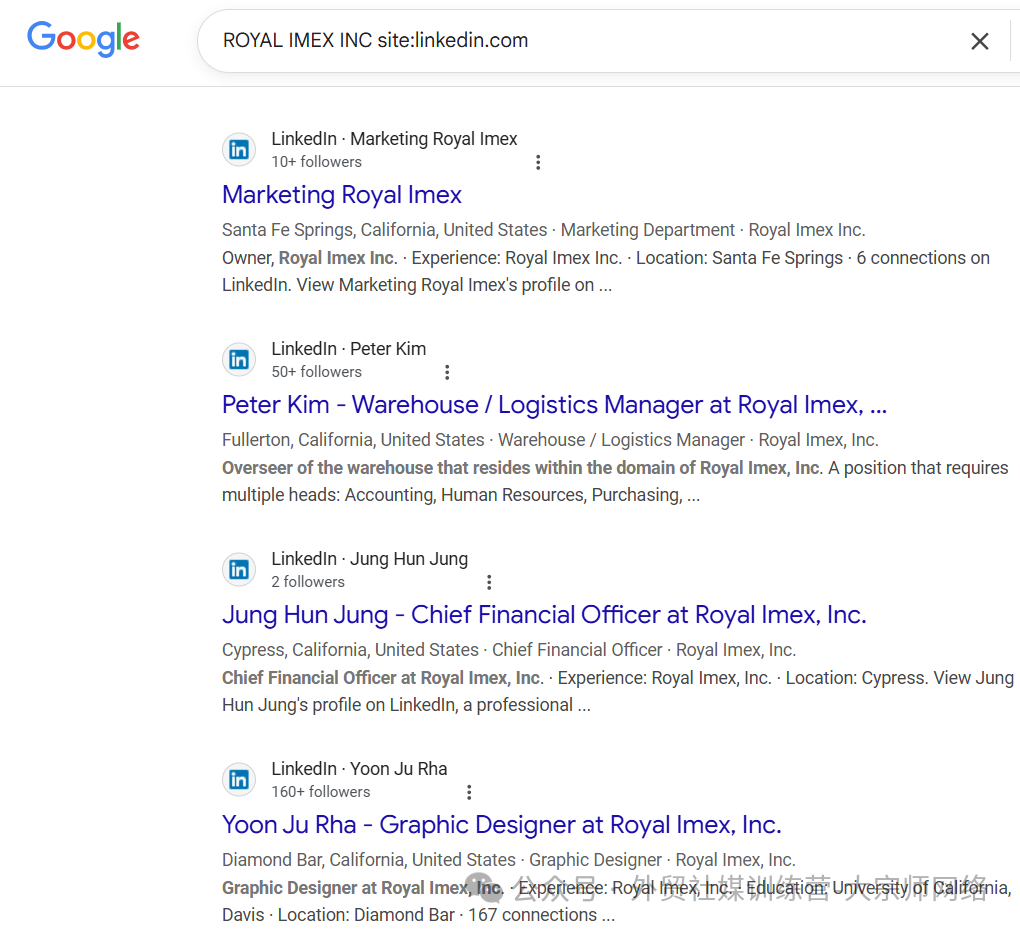
Task: Open three-dot menu for Yoon Ju Rha result
Action: (469, 792)
